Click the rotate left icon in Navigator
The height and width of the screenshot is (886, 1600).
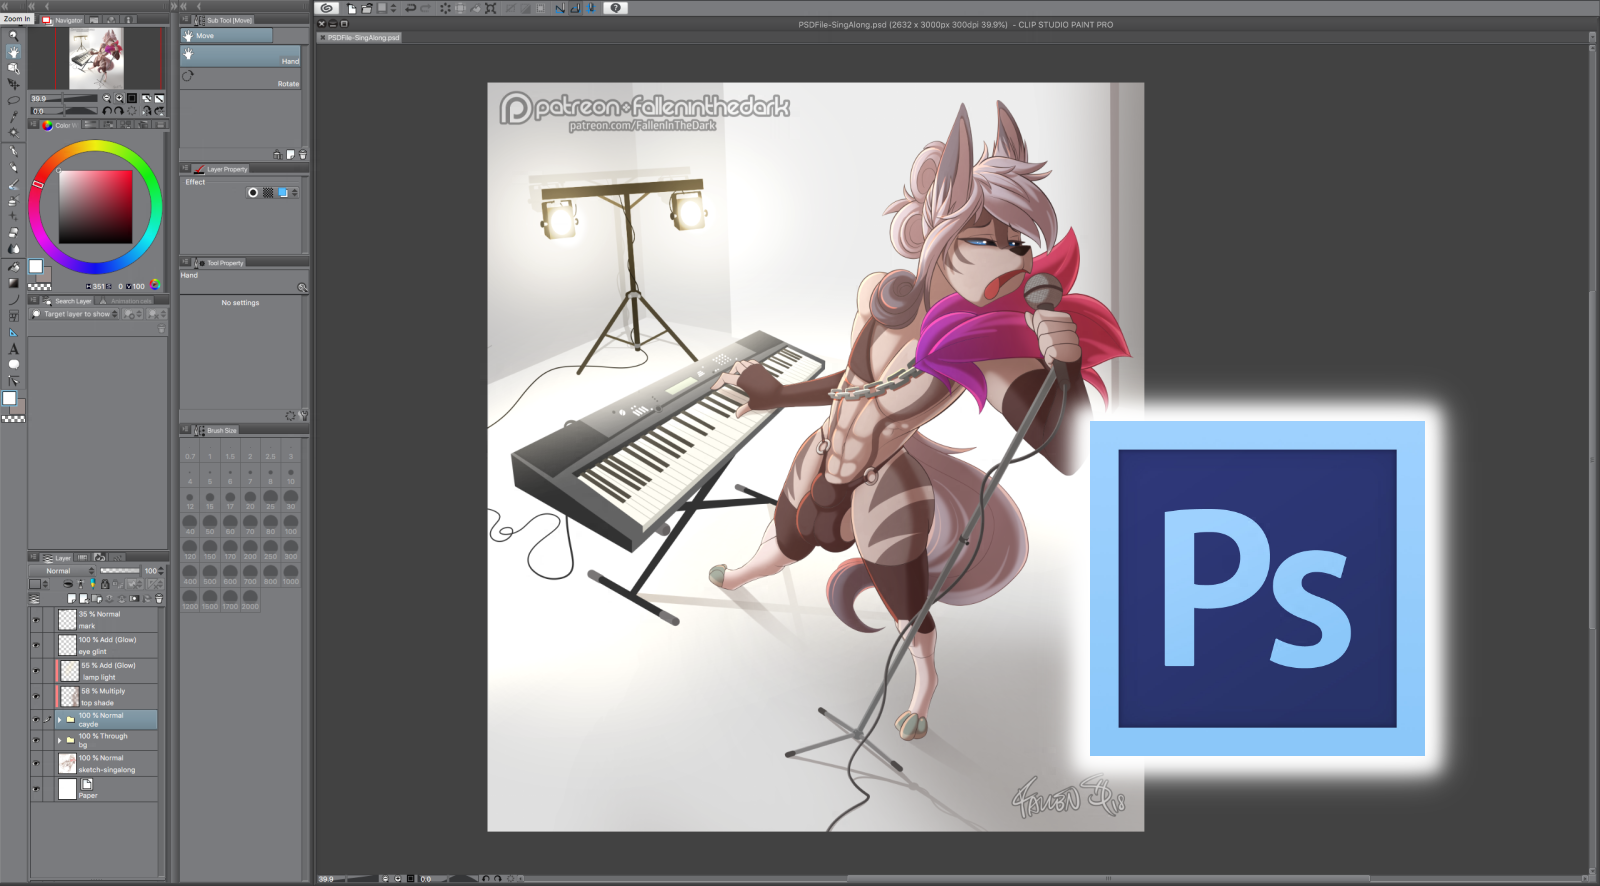pos(107,111)
